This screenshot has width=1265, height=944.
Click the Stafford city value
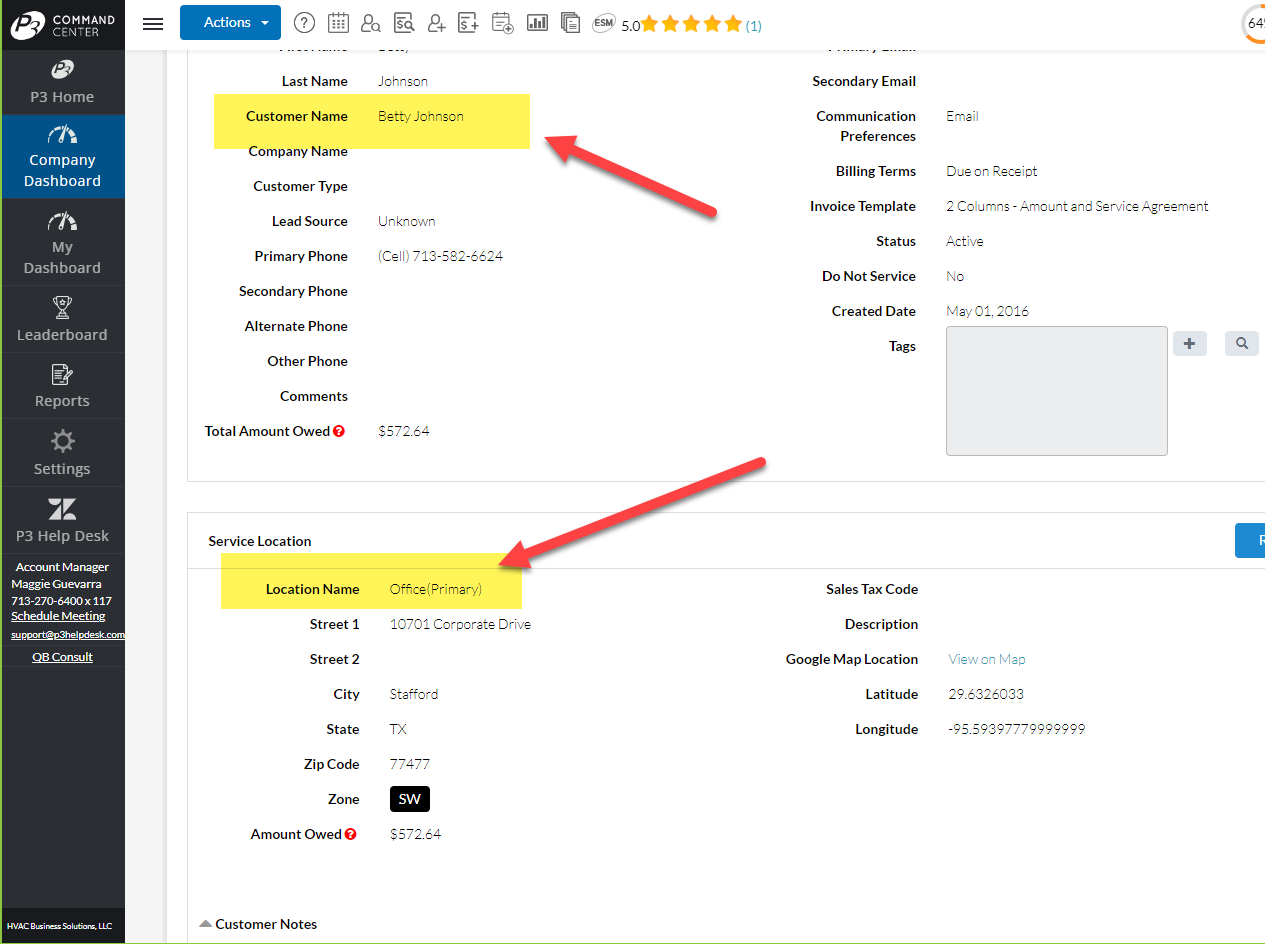[x=414, y=694]
